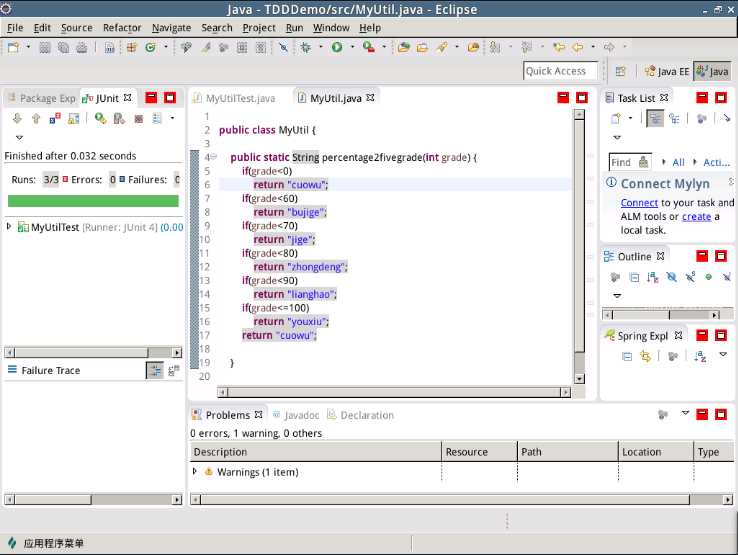Open Problems view menu triangle

[685, 413]
